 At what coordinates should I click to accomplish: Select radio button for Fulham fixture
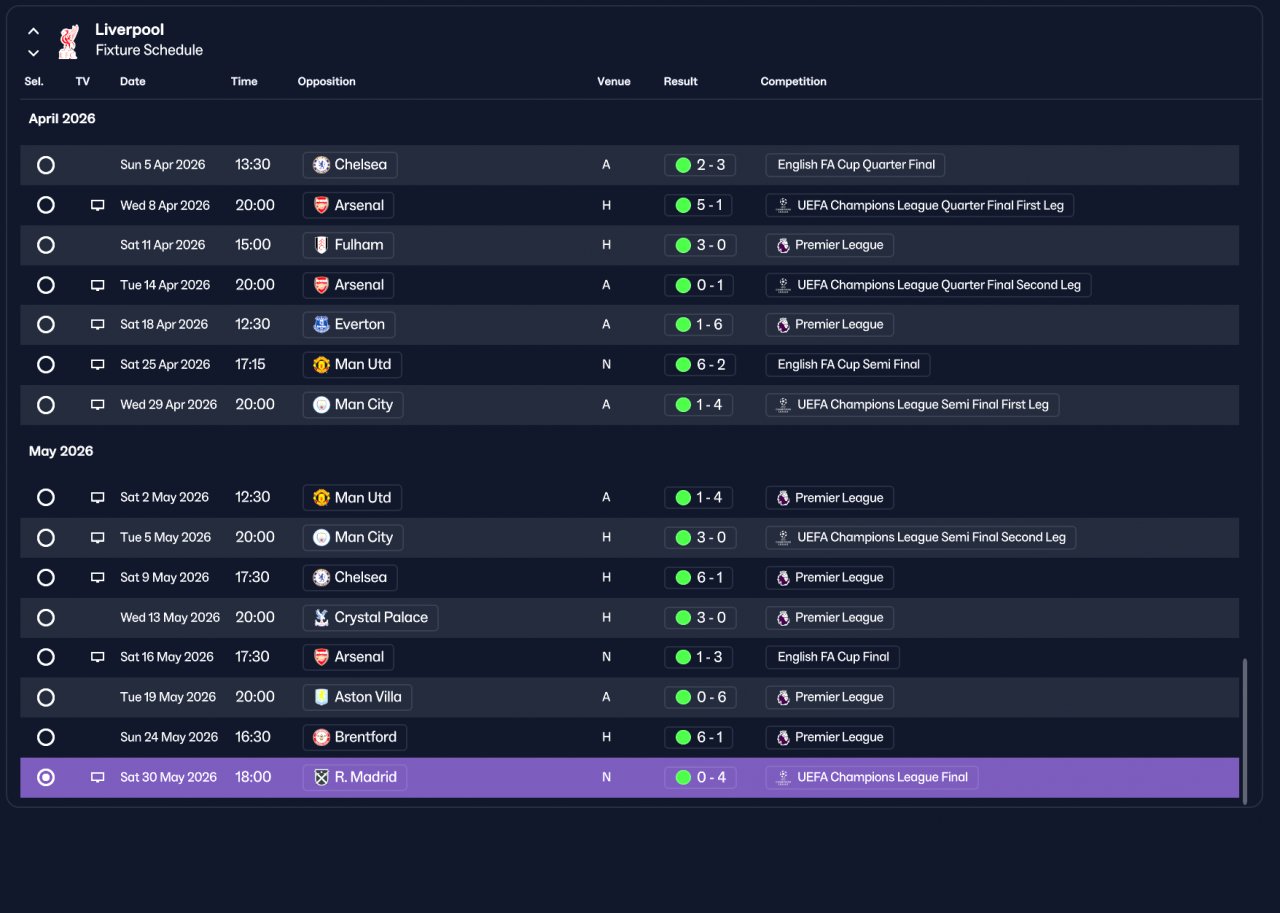pos(46,245)
